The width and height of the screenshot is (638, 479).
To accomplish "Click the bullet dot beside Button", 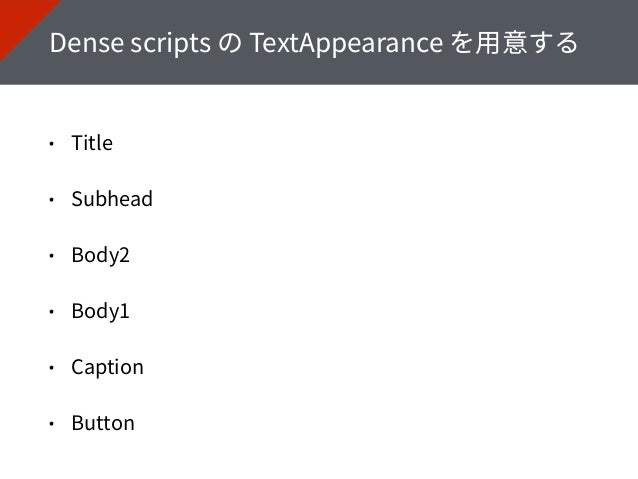I will coord(51,424).
